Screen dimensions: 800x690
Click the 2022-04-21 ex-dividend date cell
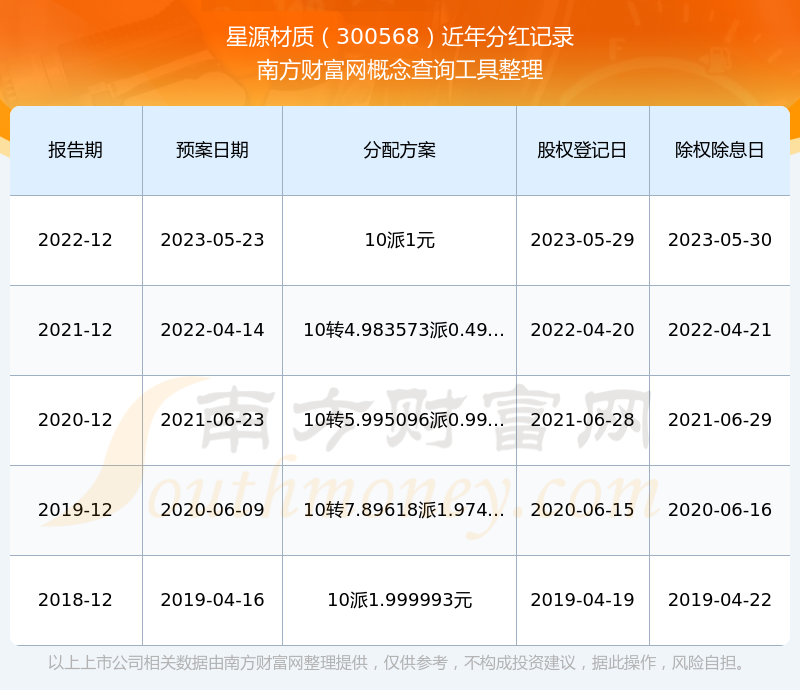click(719, 330)
